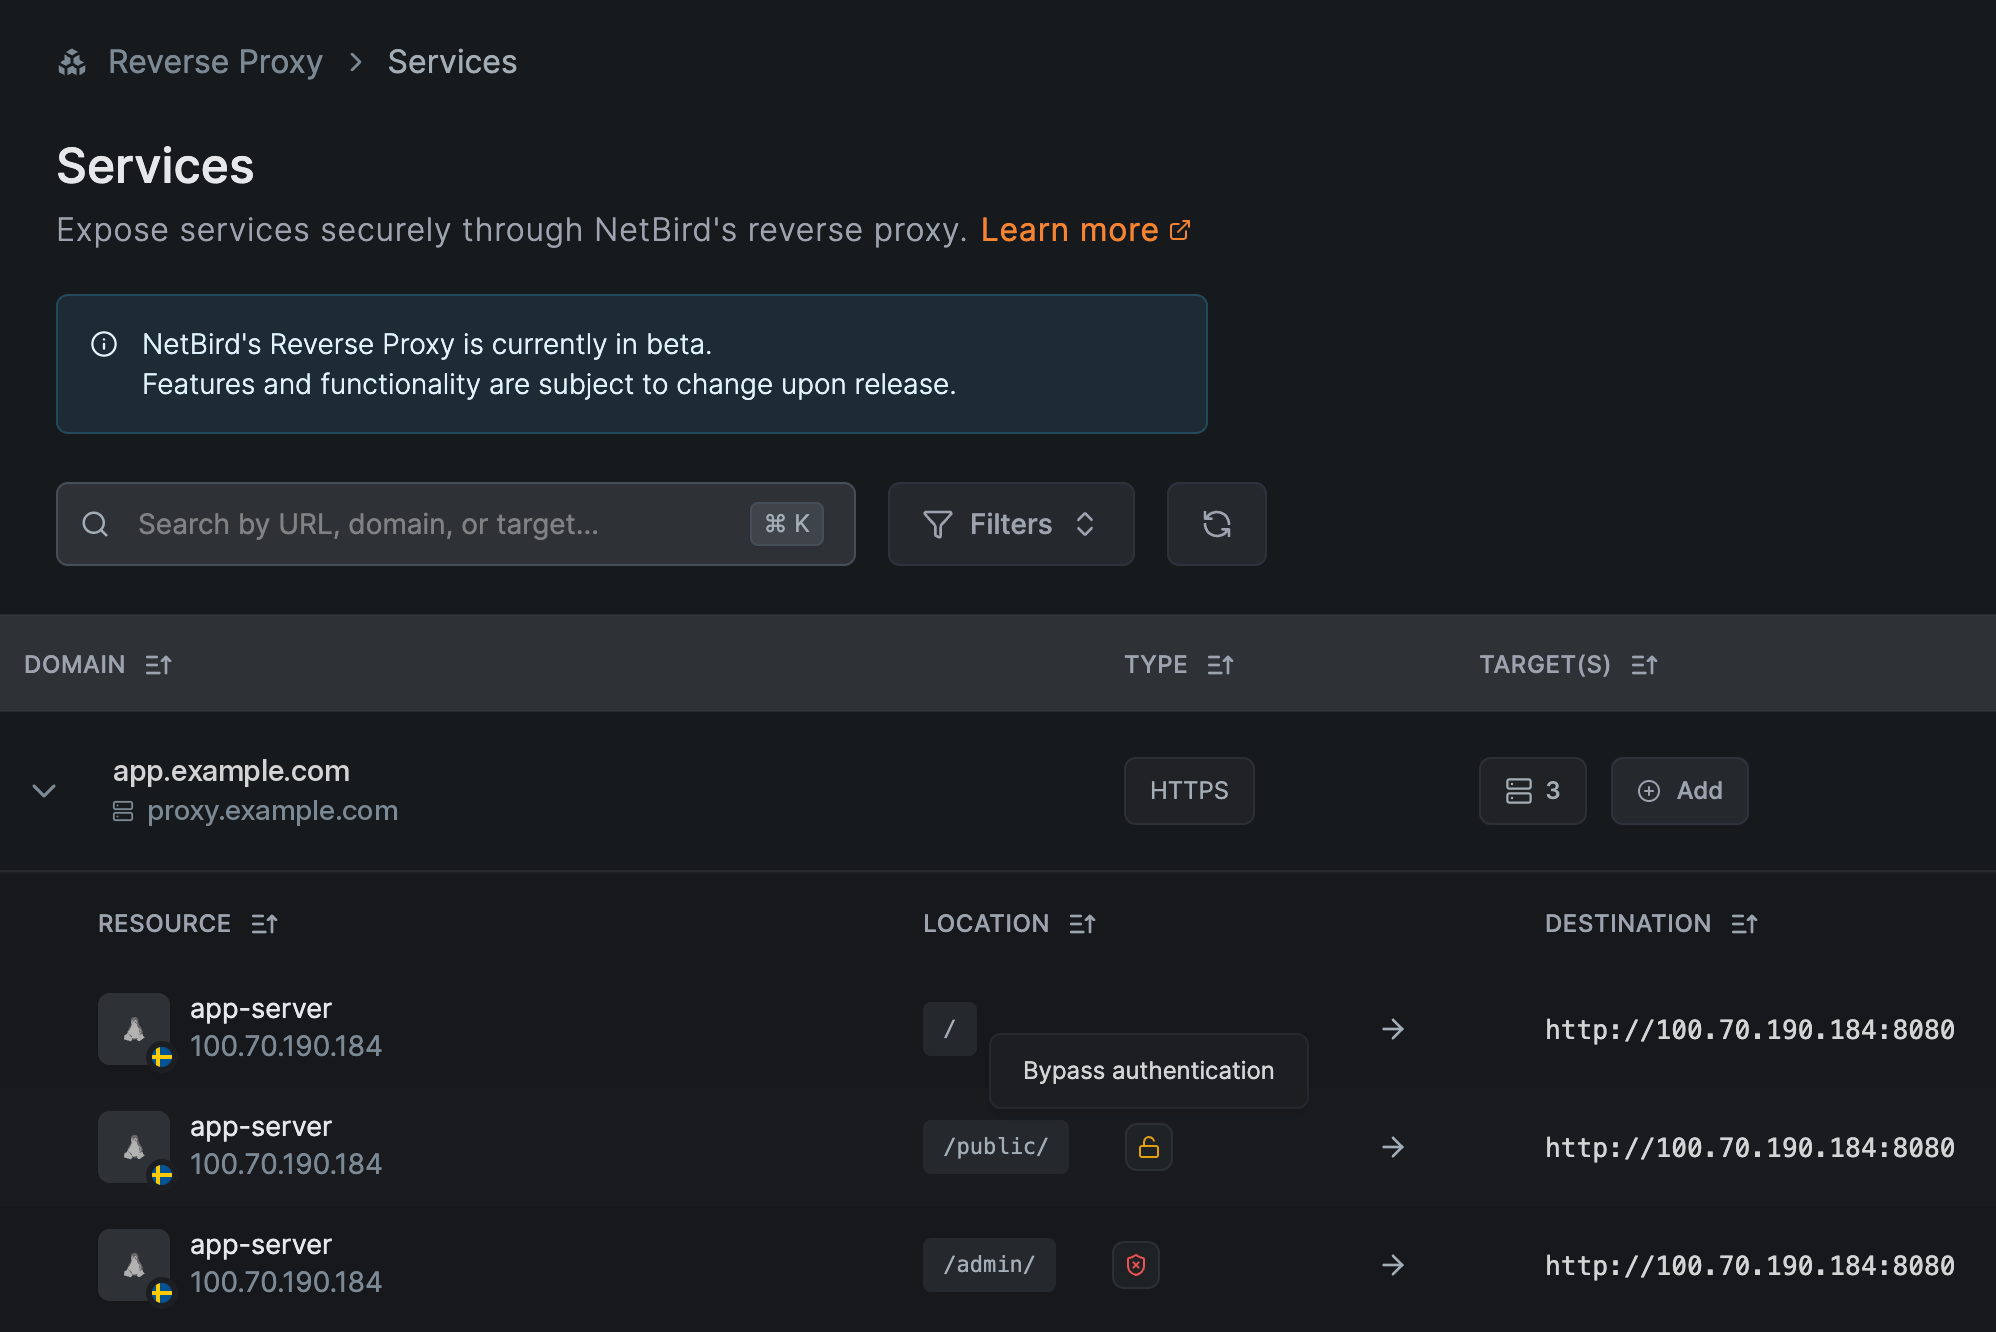Click the NetBird logo icon in breadcrumb
The height and width of the screenshot is (1332, 1996).
click(72, 62)
